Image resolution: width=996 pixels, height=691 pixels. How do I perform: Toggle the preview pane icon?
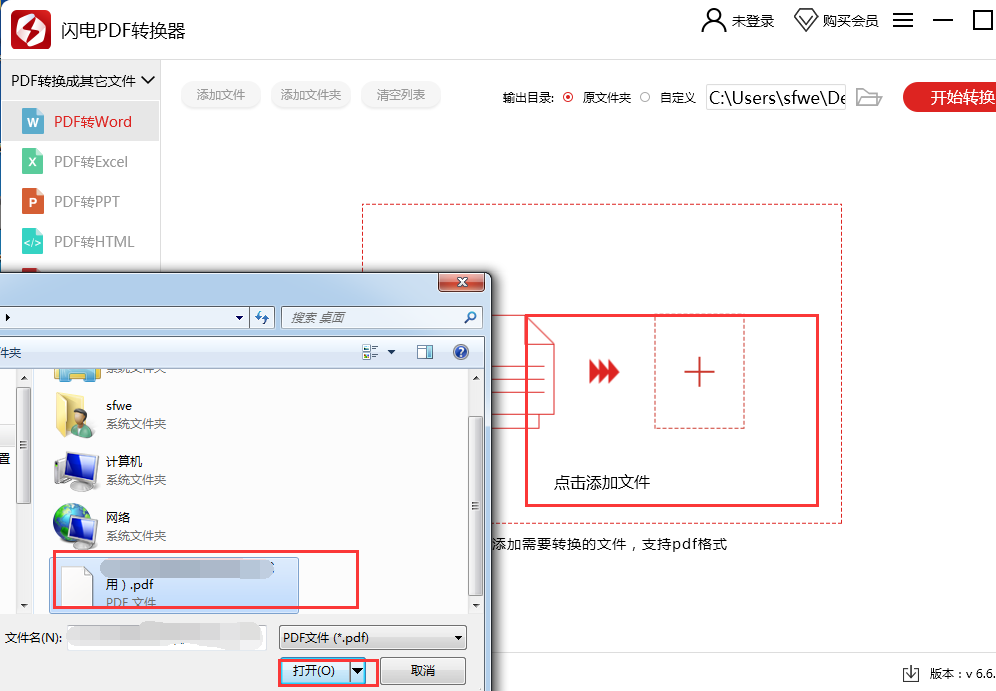425,352
